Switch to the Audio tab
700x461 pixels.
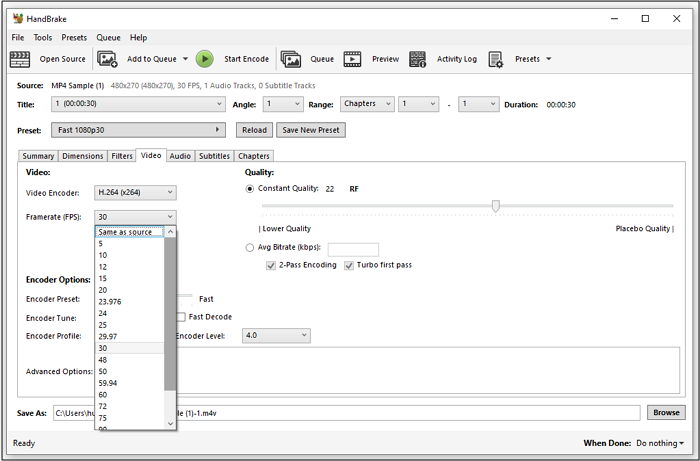point(180,156)
